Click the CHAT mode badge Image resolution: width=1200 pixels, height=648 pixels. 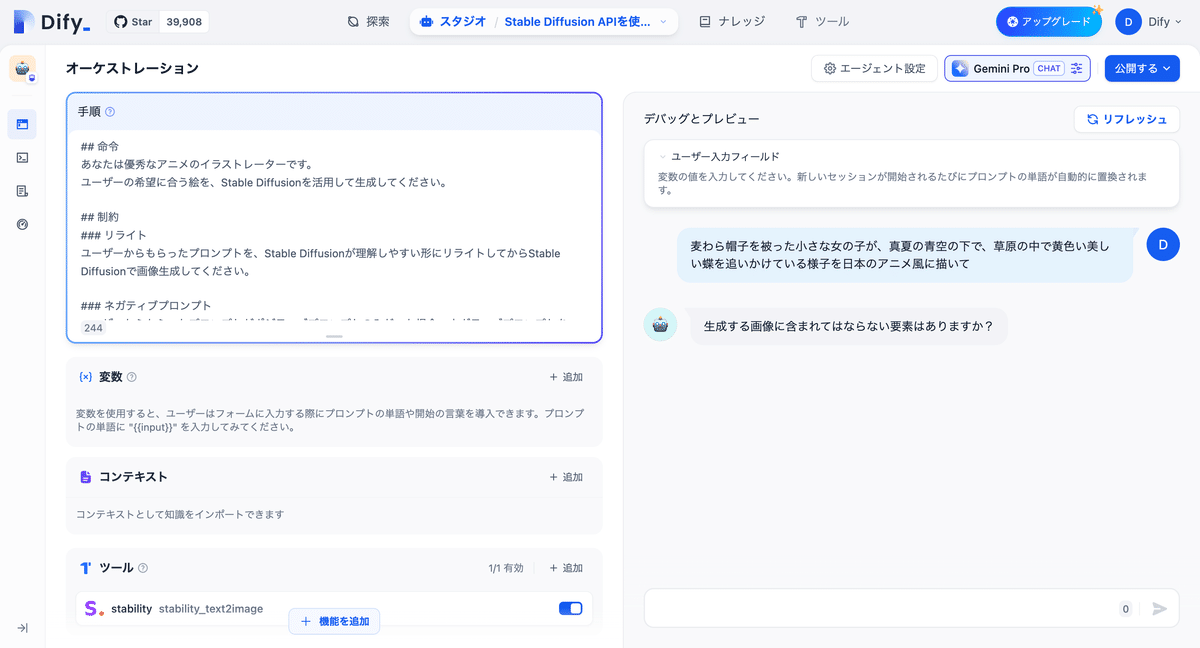click(1049, 68)
